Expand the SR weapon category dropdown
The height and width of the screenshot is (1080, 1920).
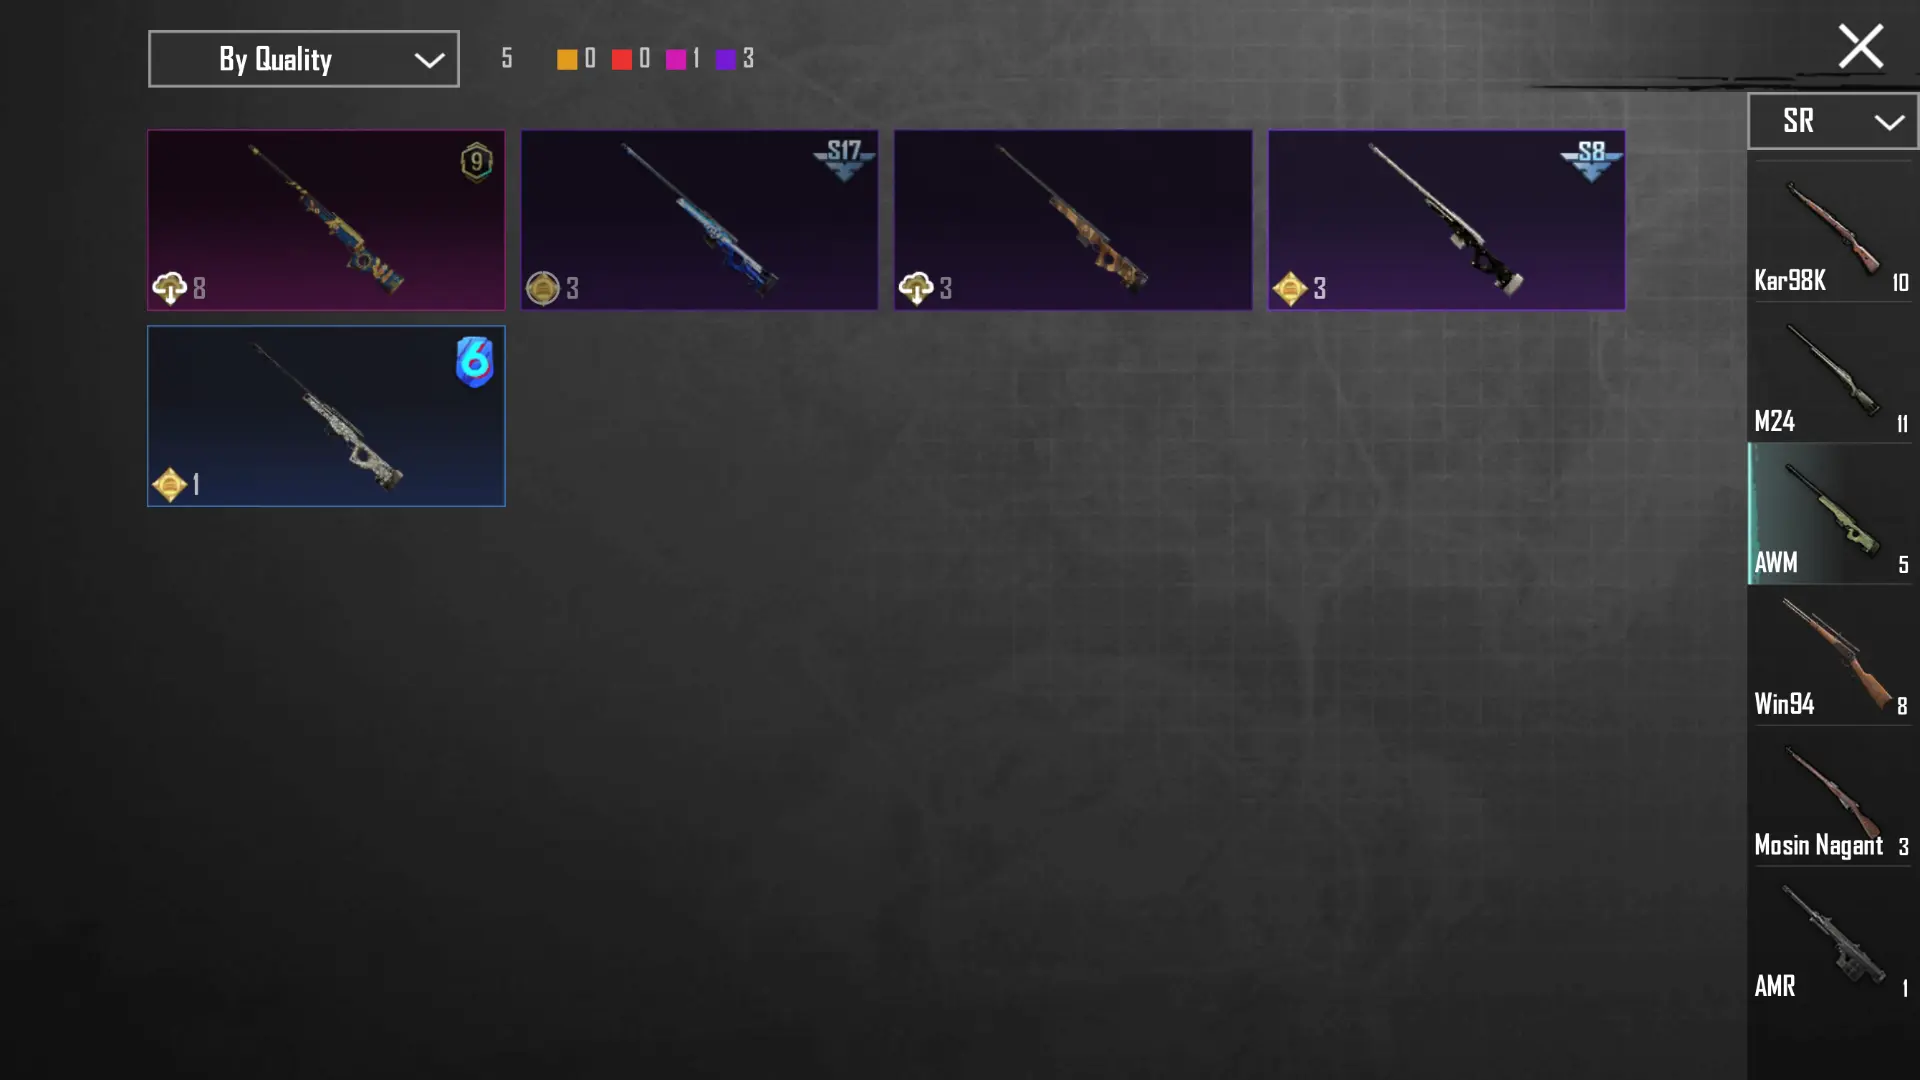pos(1832,121)
